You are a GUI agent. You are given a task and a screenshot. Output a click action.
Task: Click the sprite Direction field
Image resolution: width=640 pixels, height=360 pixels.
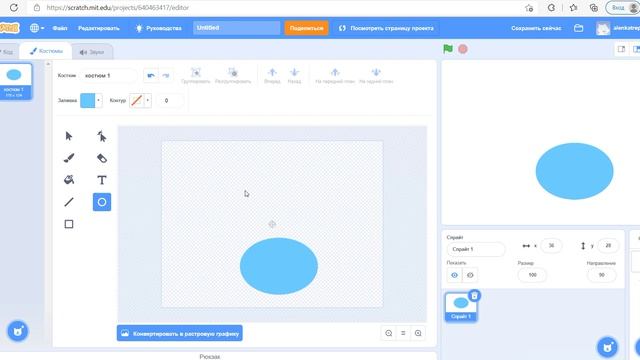click(601, 275)
